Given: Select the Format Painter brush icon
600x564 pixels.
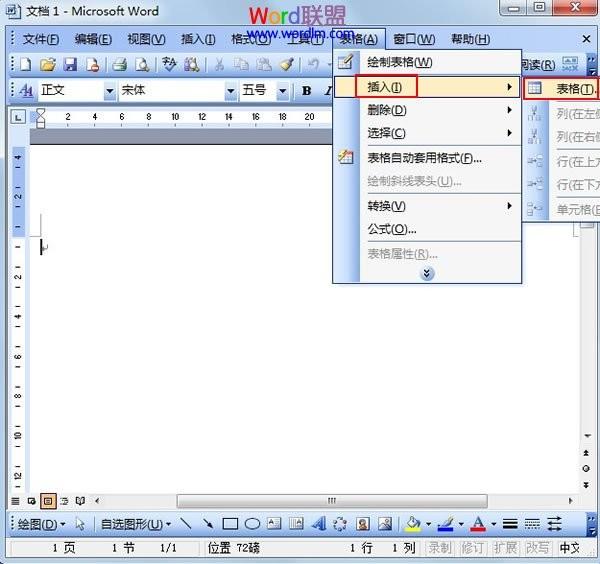Looking at the screenshot, I should (287, 65).
